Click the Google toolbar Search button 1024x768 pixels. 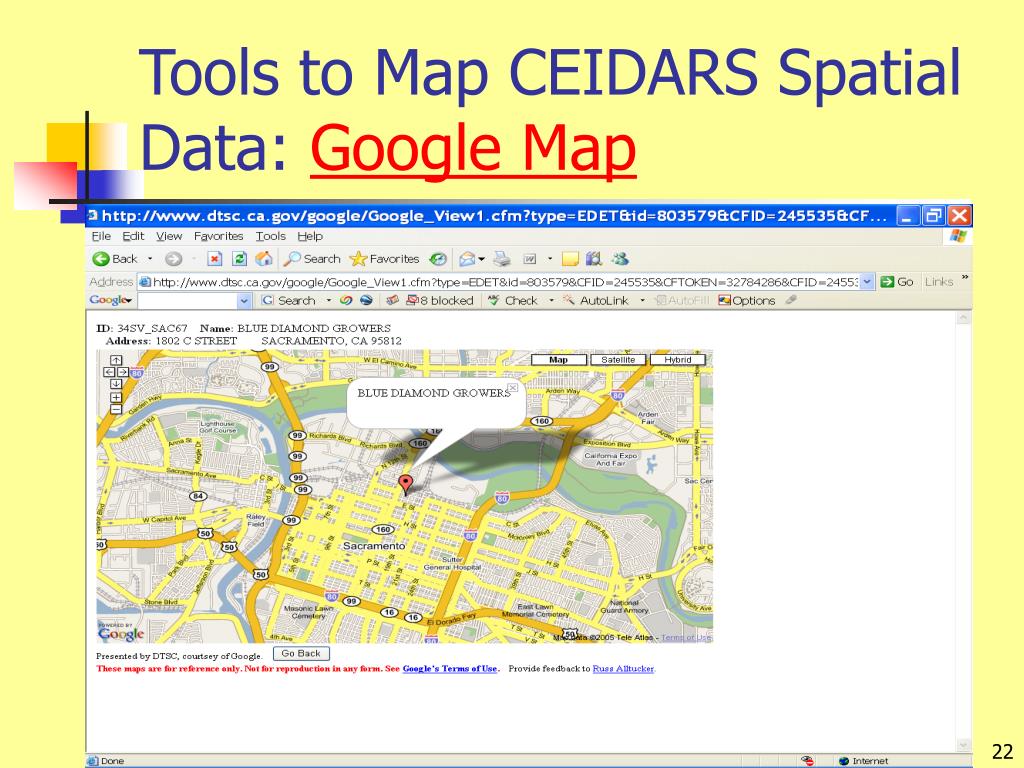pos(288,300)
